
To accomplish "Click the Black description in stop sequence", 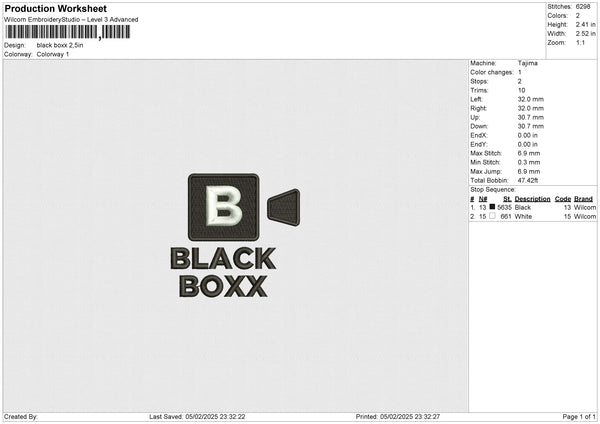I will point(523,207).
